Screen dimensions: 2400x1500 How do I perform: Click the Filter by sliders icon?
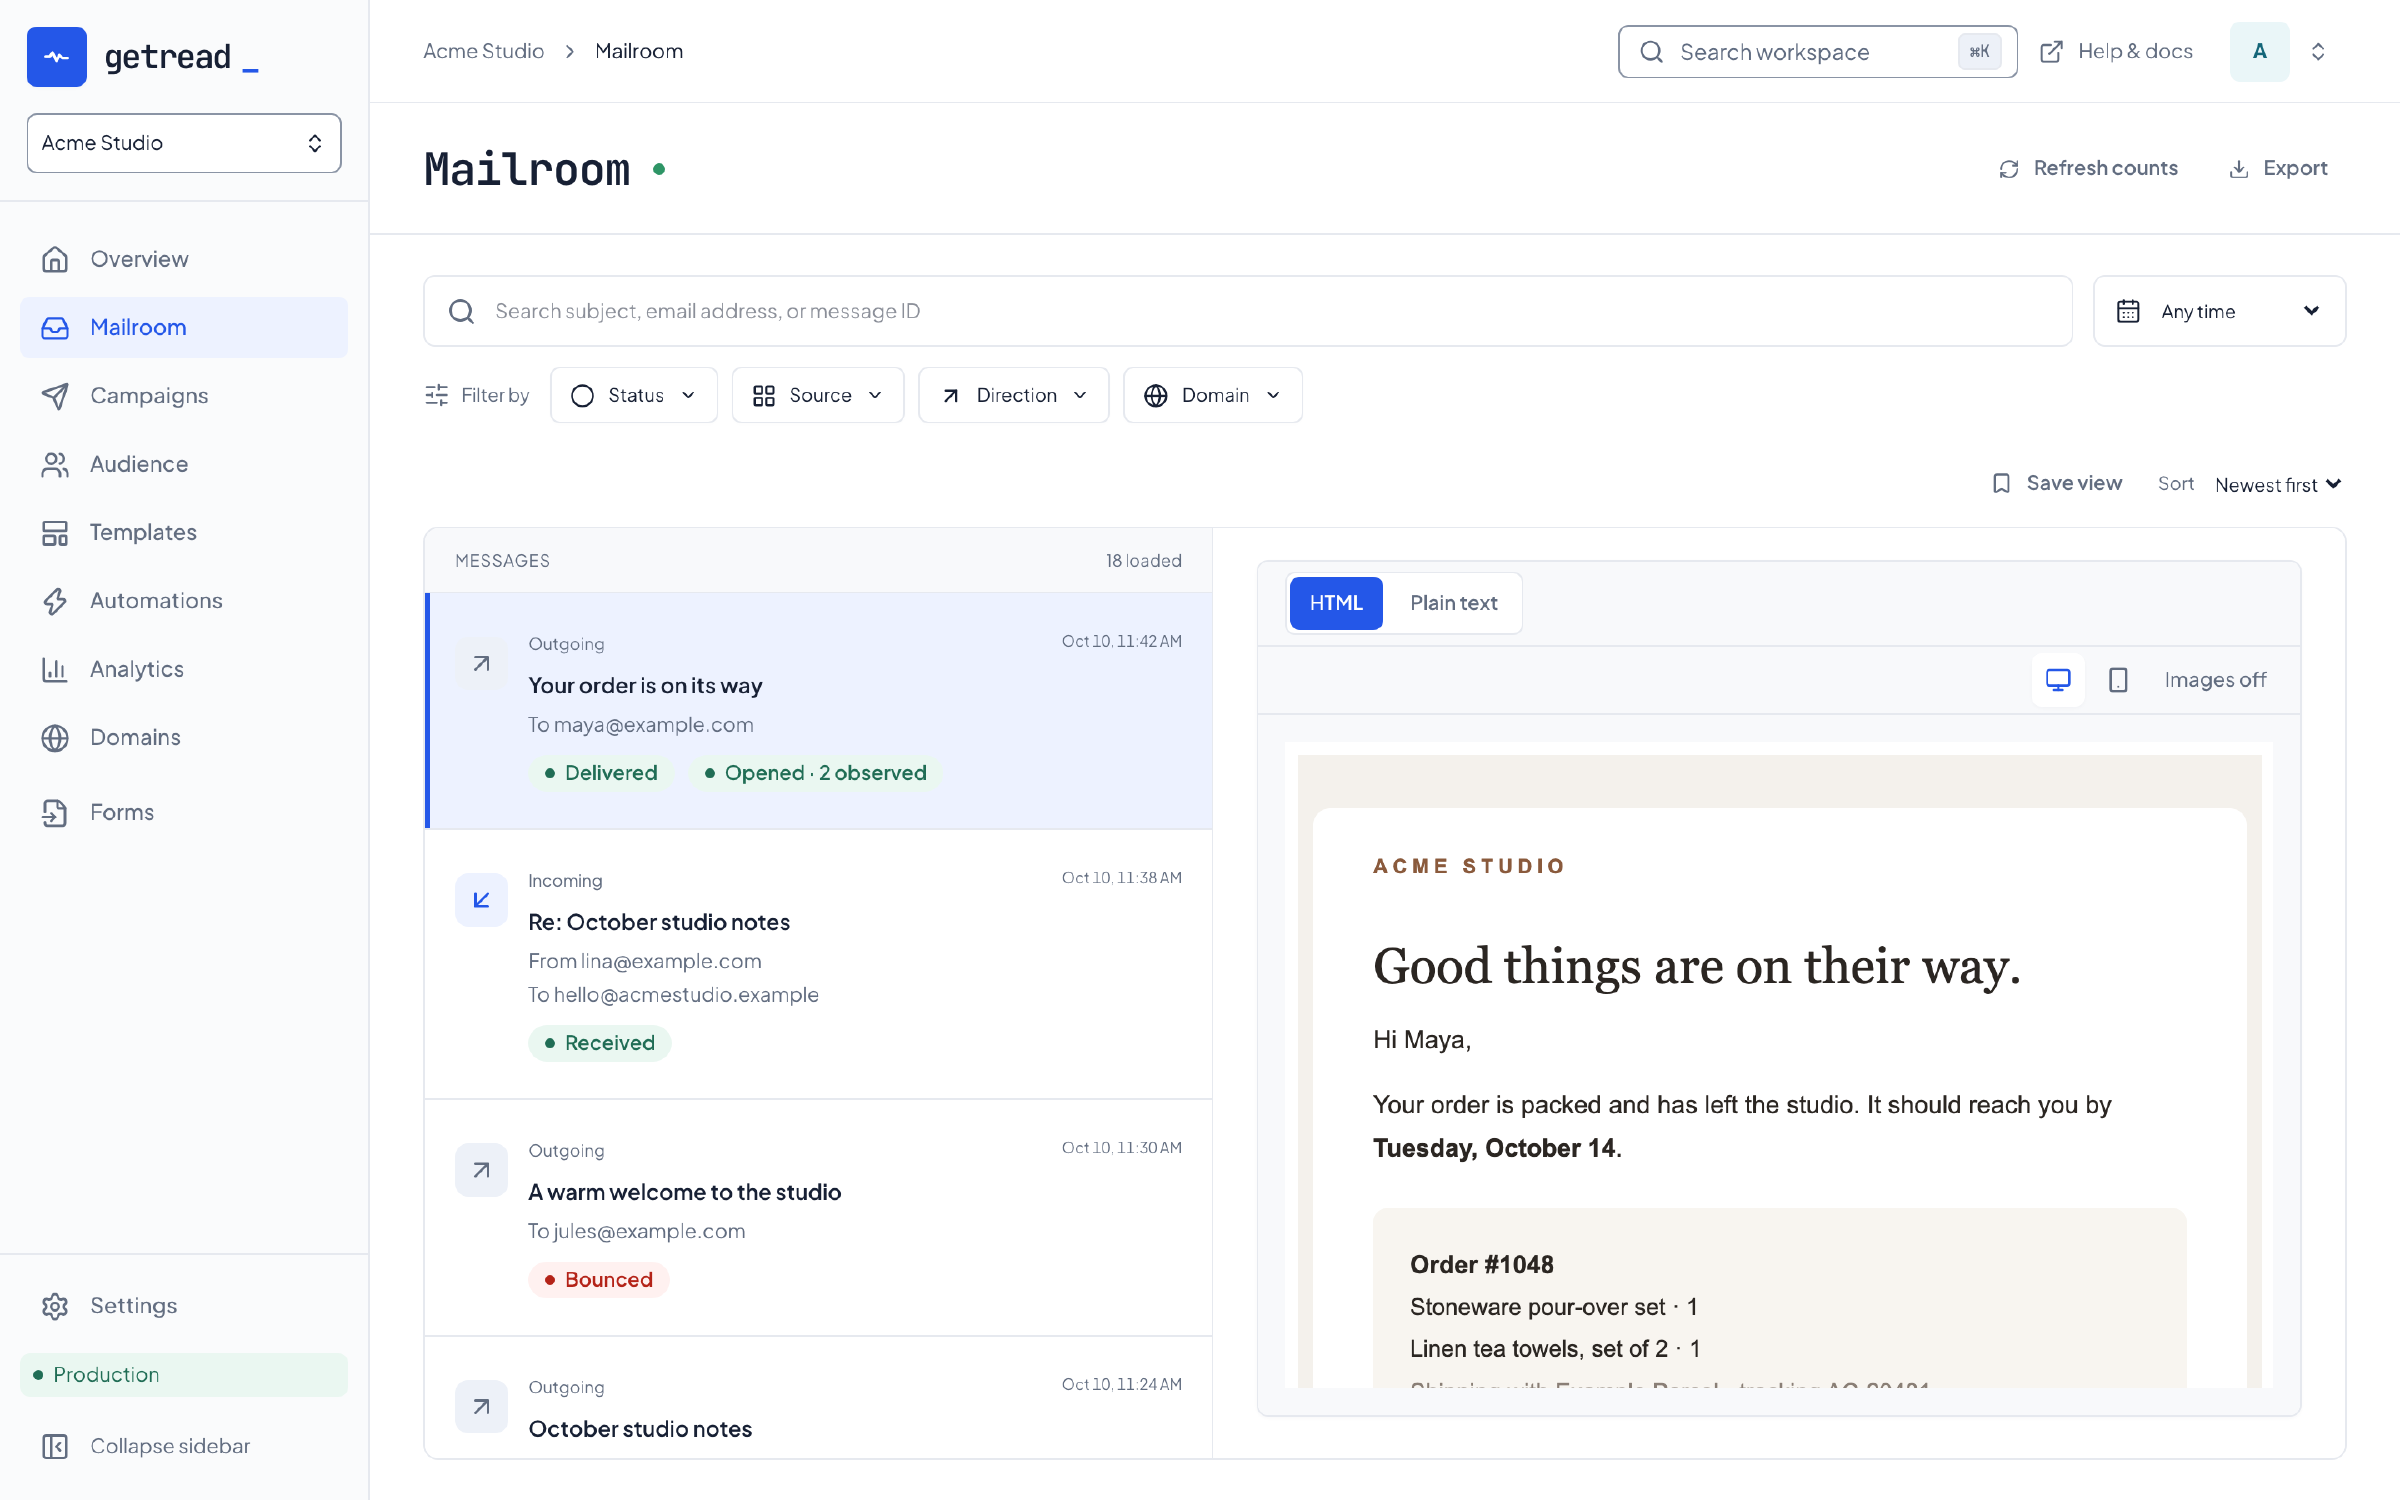click(437, 395)
